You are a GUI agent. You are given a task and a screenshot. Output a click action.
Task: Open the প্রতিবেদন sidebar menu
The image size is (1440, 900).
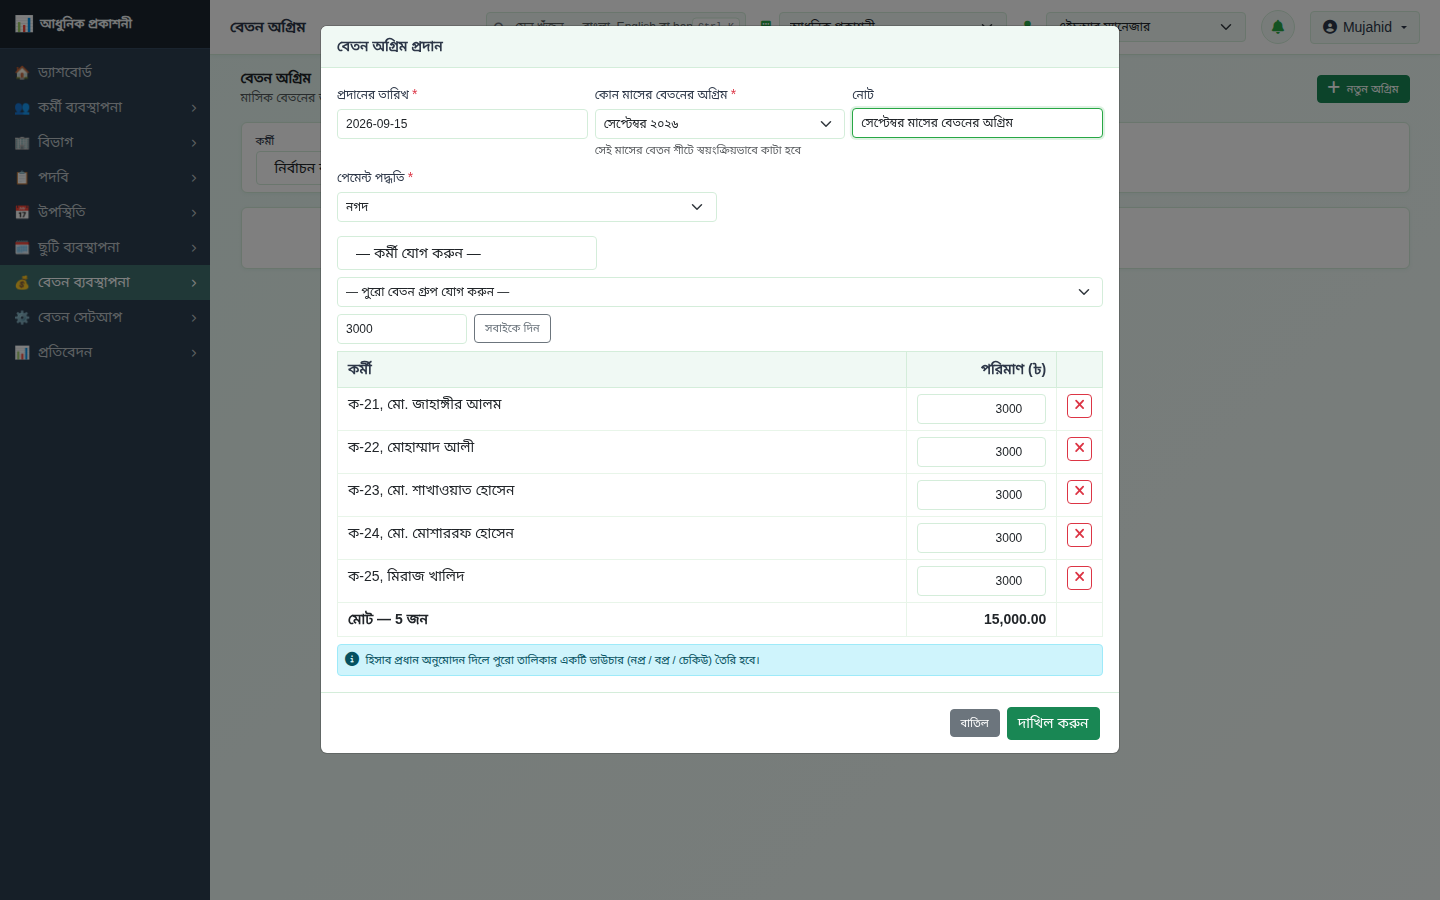click(105, 352)
